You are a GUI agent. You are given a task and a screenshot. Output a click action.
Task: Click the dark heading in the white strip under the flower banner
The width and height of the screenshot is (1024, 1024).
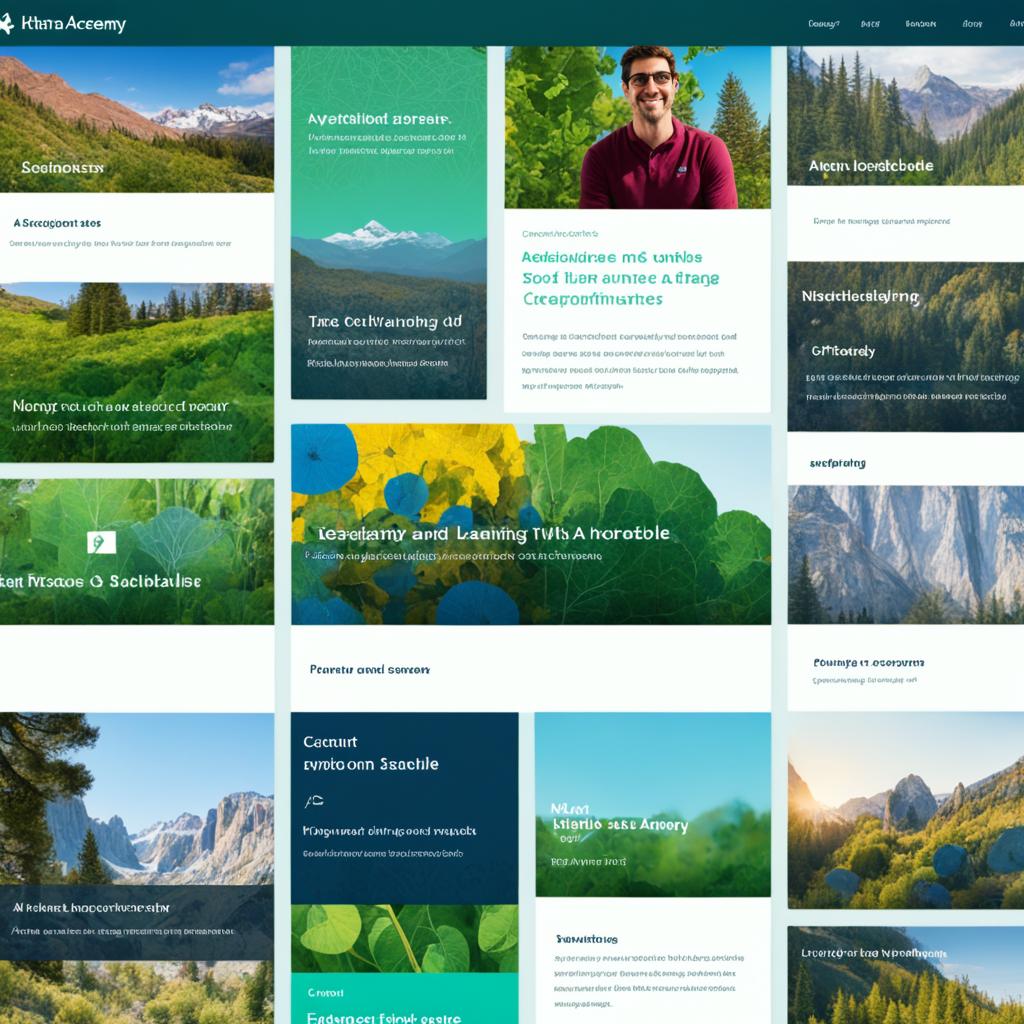pos(370,669)
